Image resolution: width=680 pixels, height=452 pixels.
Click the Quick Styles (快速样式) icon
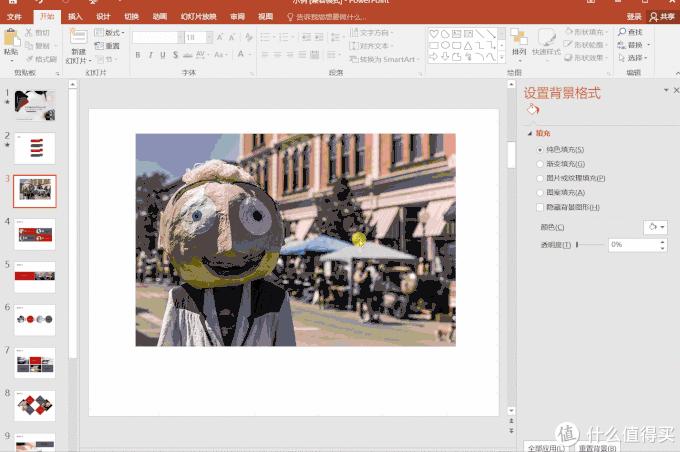click(x=546, y=37)
